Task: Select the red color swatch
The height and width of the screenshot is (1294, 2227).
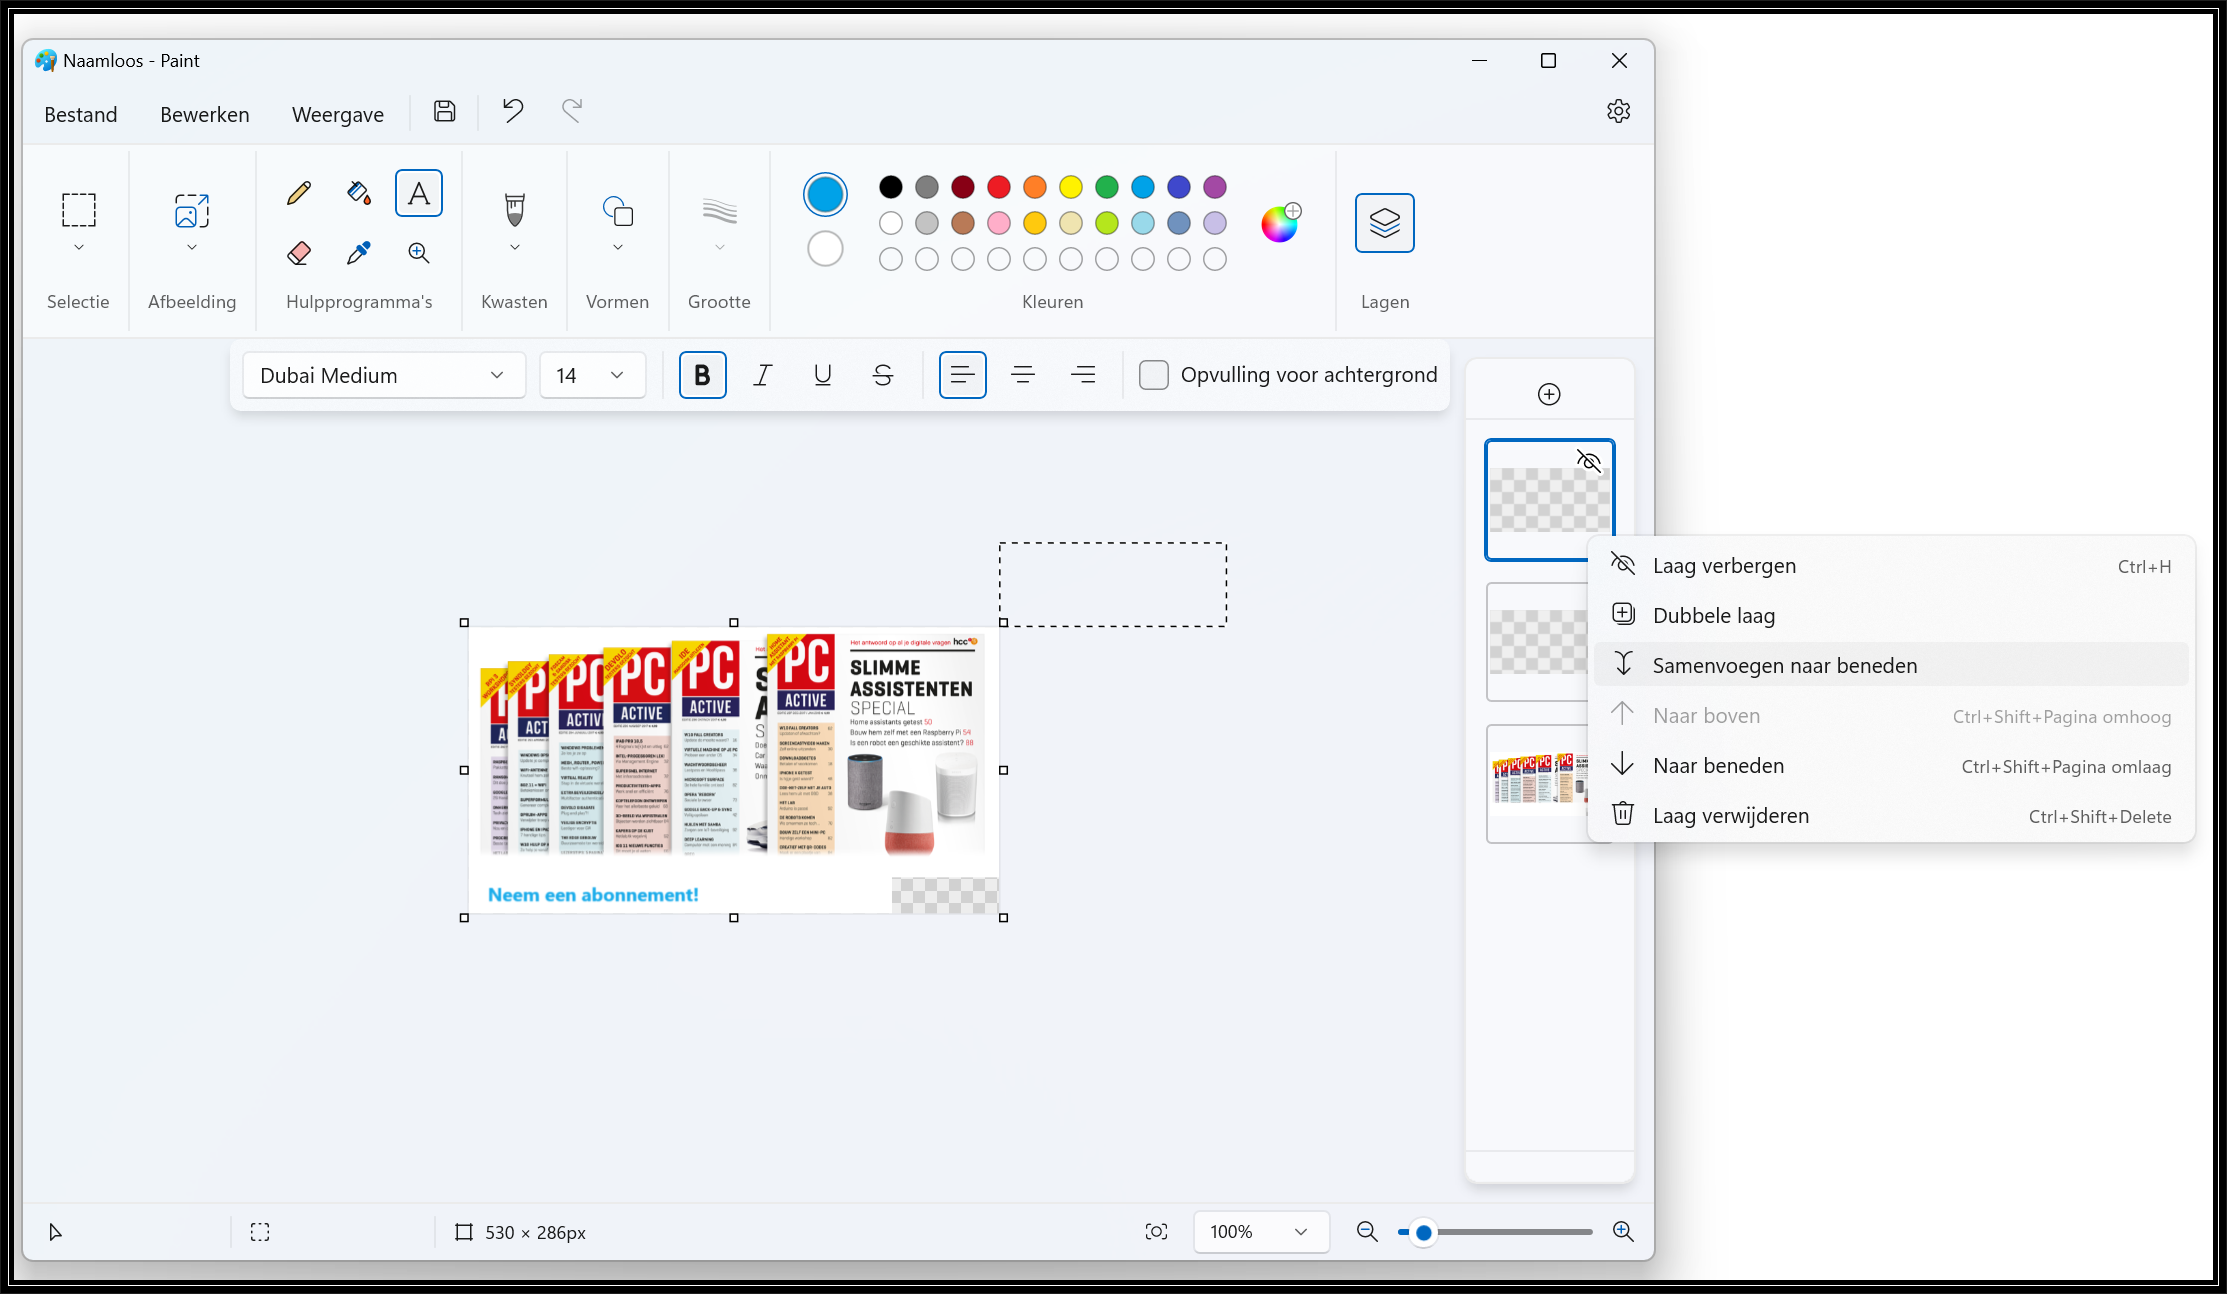Action: pyautogui.click(x=999, y=187)
